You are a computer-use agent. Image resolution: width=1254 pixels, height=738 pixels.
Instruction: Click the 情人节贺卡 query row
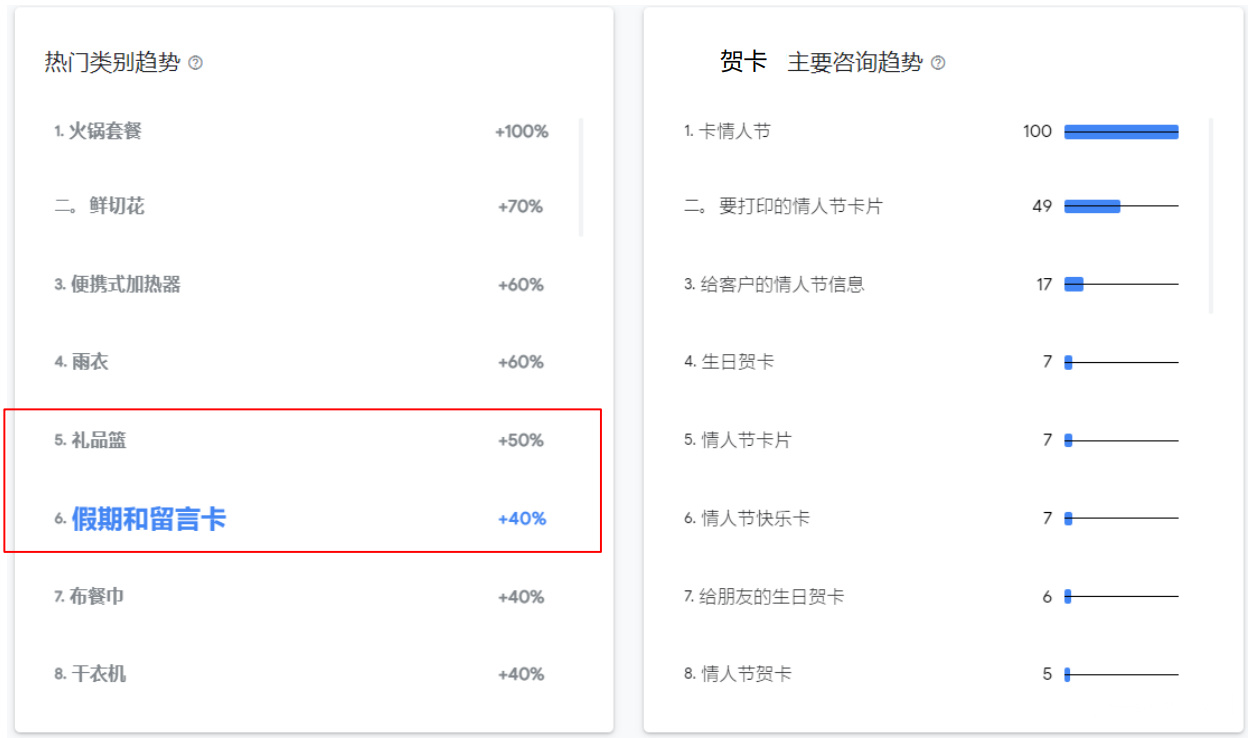747,674
